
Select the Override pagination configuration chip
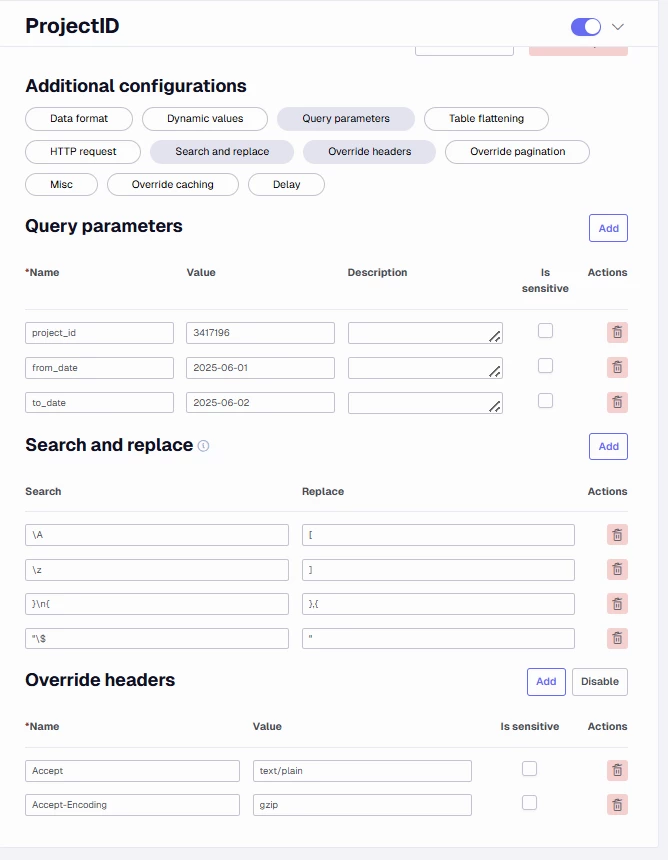(517, 152)
